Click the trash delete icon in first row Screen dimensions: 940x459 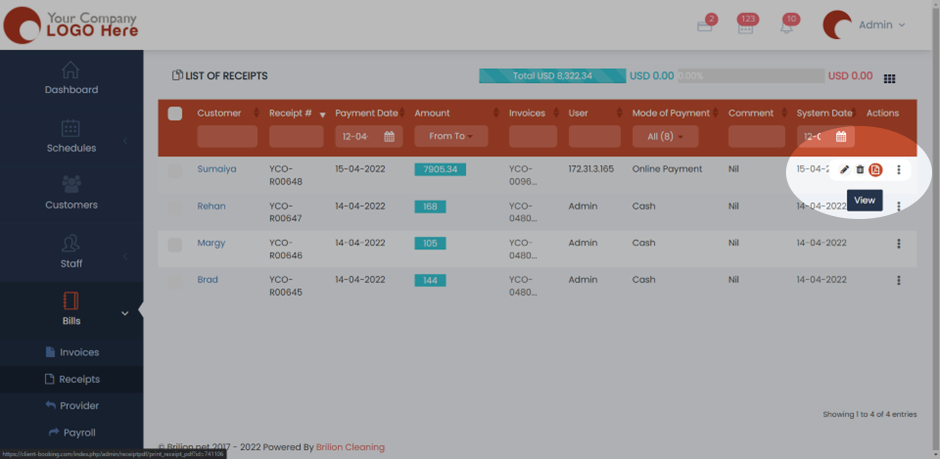pos(860,170)
